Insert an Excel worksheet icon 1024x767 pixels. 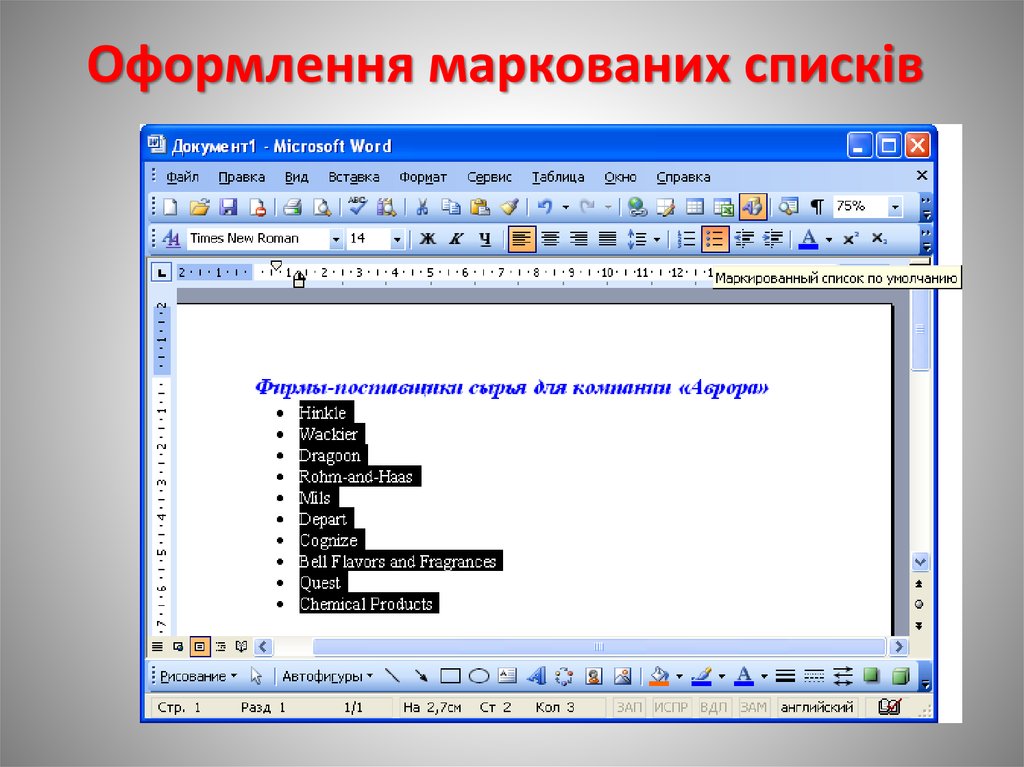tap(723, 207)
